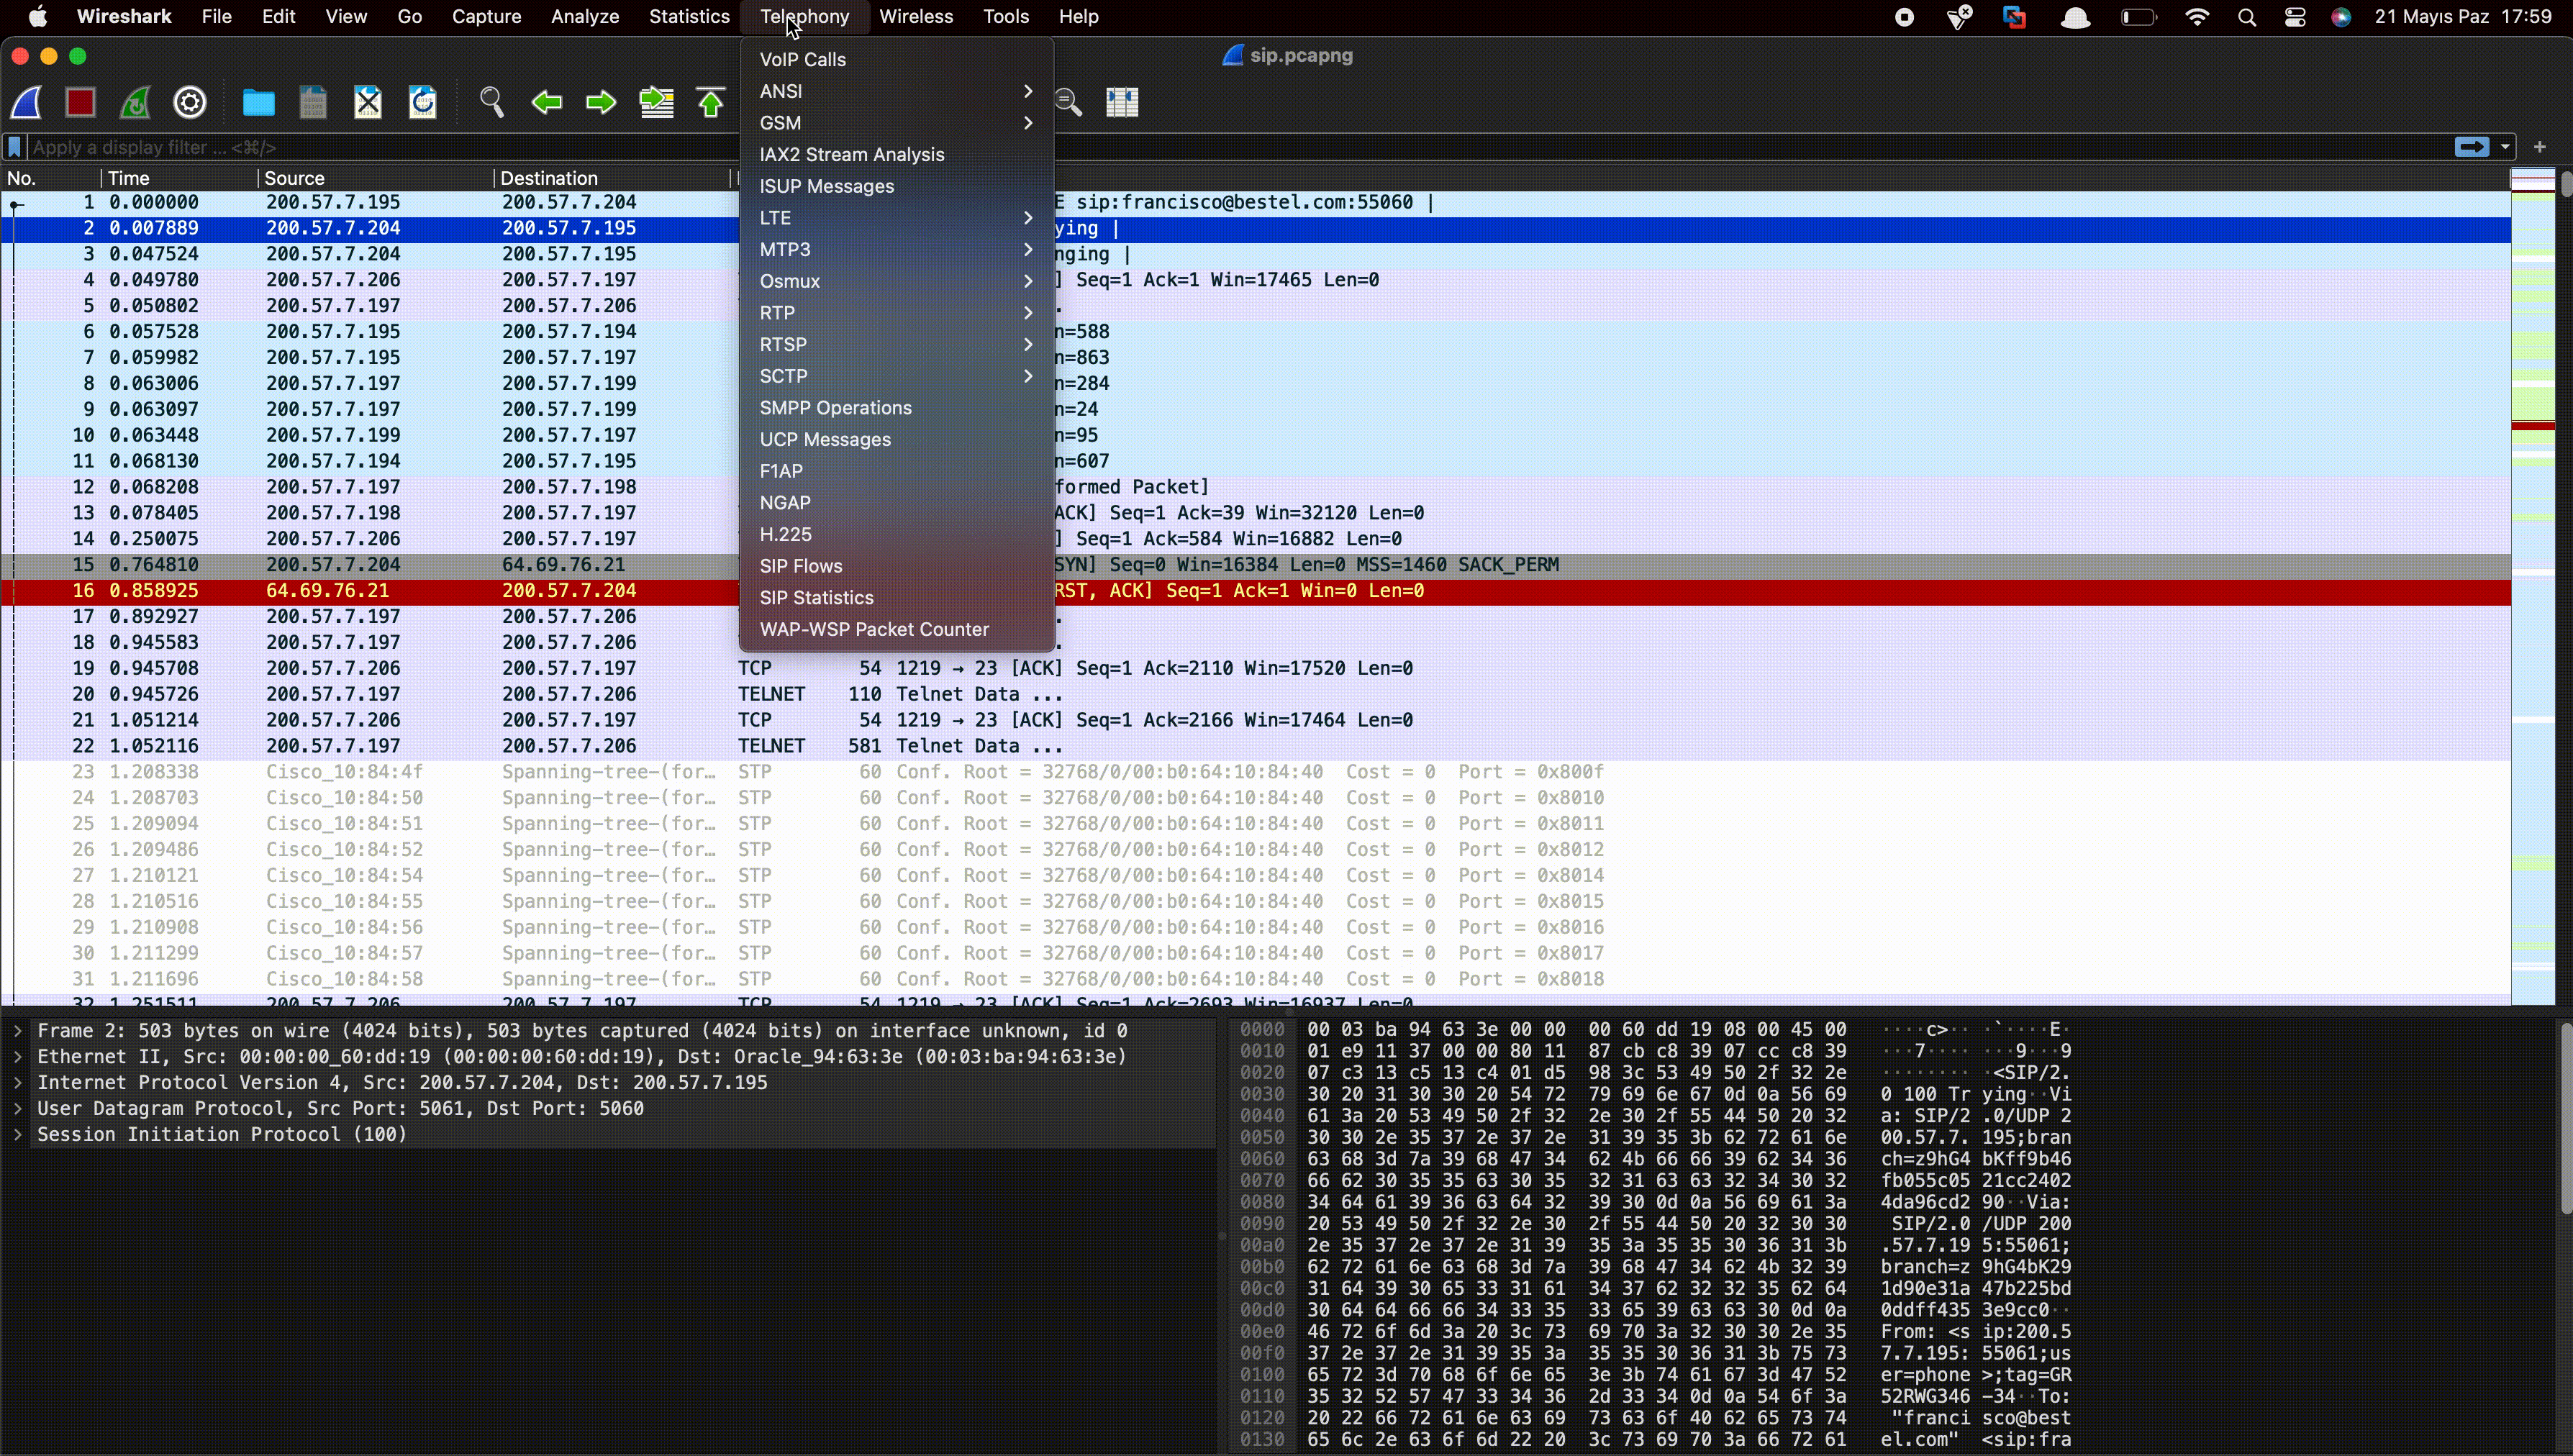Viewport: 2573px width, 1456px height.
Task: Jump to the first packet icon
Action: (711, 102)
